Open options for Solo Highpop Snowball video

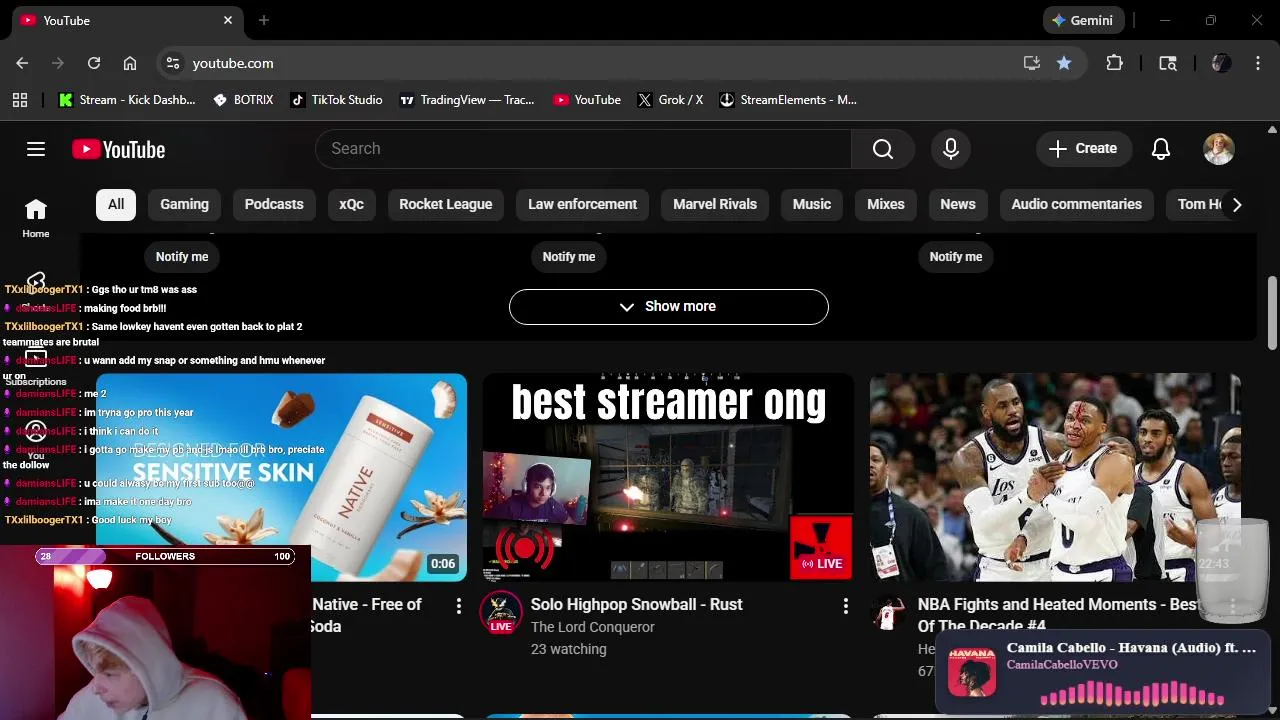pos(845,606)
